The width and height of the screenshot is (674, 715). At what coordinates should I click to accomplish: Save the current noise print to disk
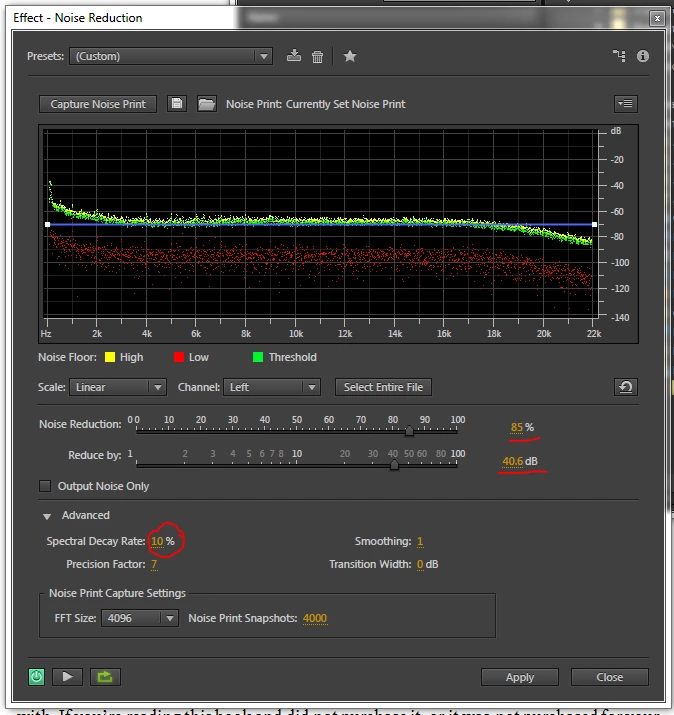(x=177, y=104)
